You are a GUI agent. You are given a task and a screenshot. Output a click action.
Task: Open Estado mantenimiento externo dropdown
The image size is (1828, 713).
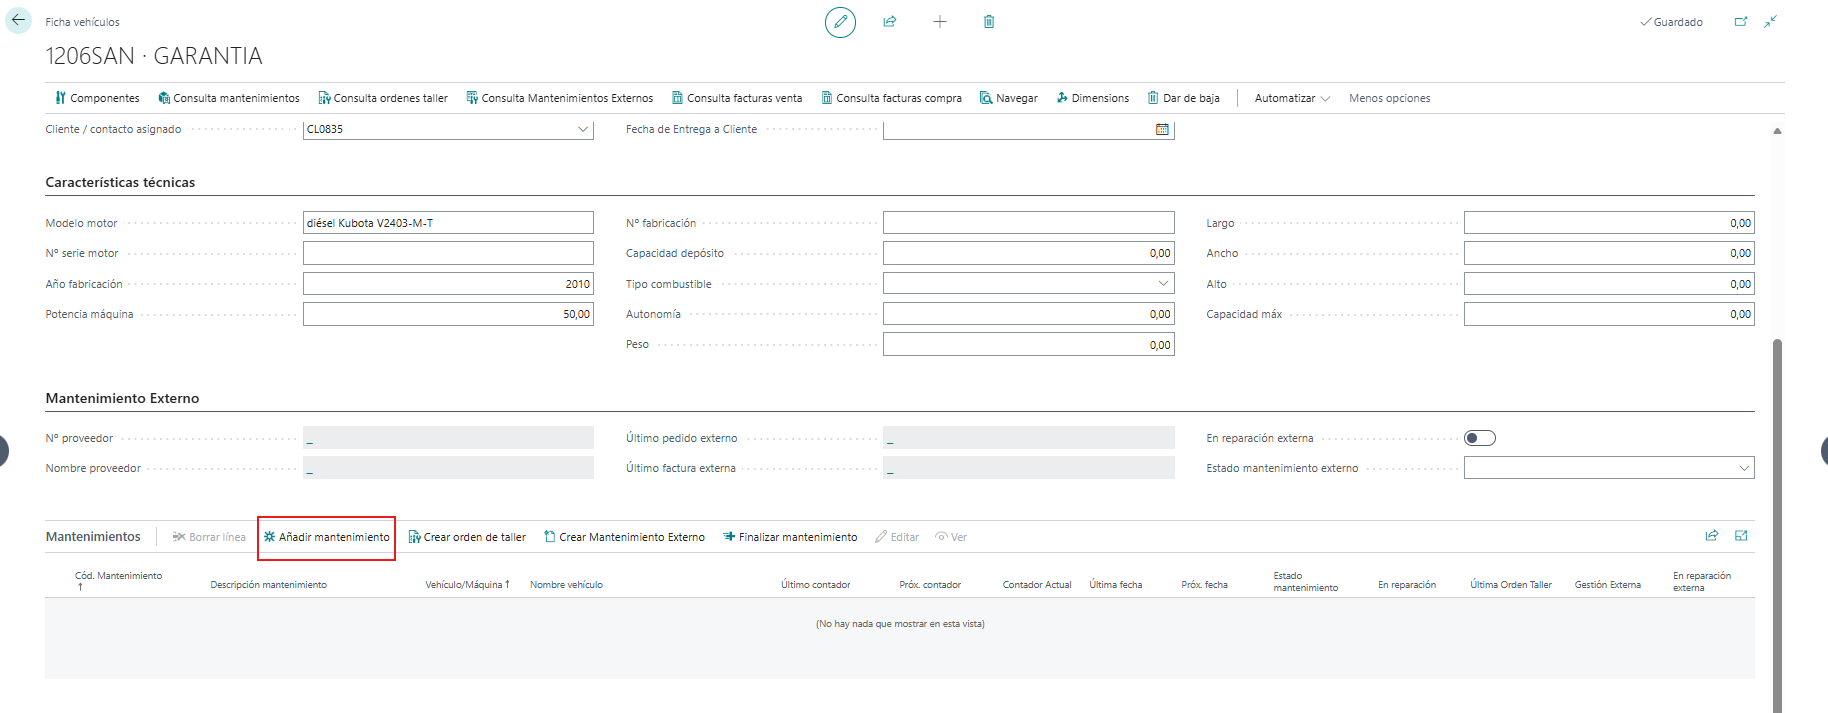click(x=1743, y=468)
